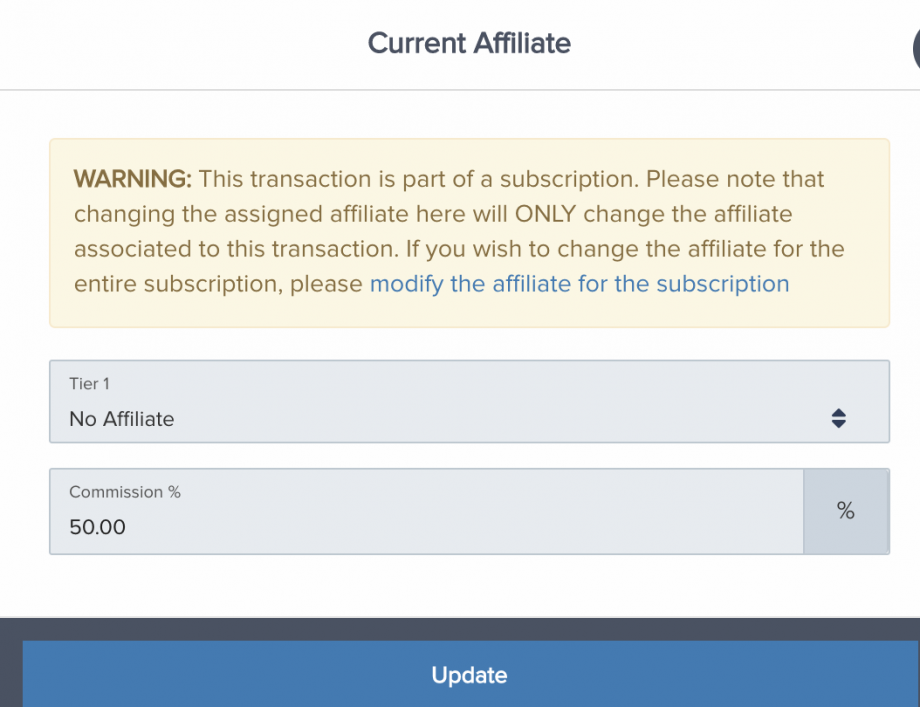Click the bold WARNING: label
The width and height of the screenshot is (920, 707).
pyautogui.click(x=132, y=180)
